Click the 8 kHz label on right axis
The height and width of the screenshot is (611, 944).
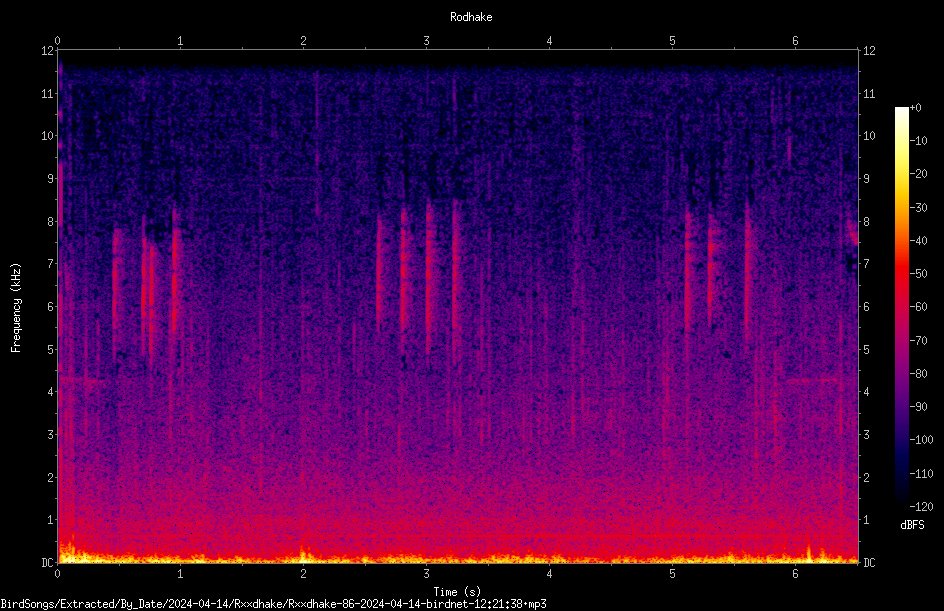[866, 222]
